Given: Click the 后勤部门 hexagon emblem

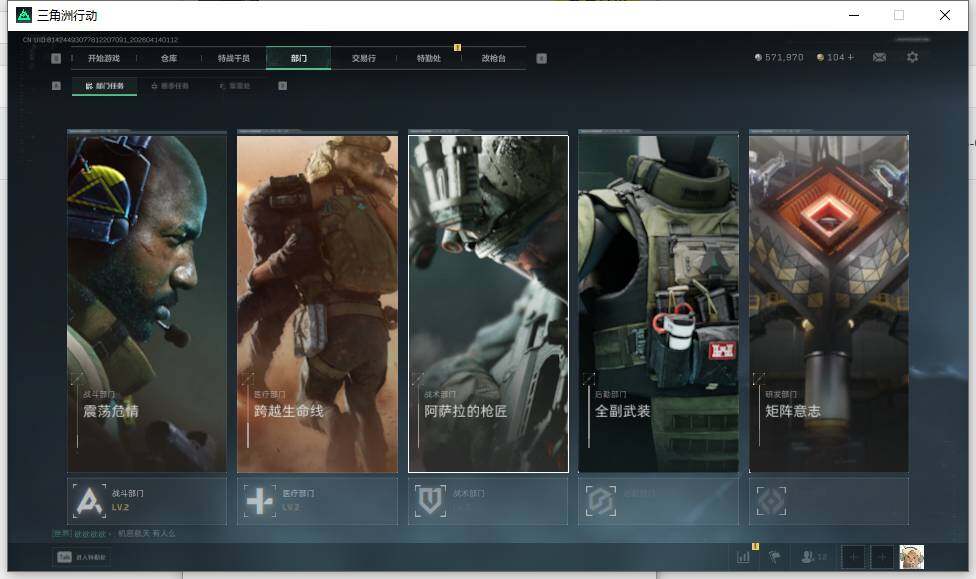Looking at the screenshot, I should point(600,500).
